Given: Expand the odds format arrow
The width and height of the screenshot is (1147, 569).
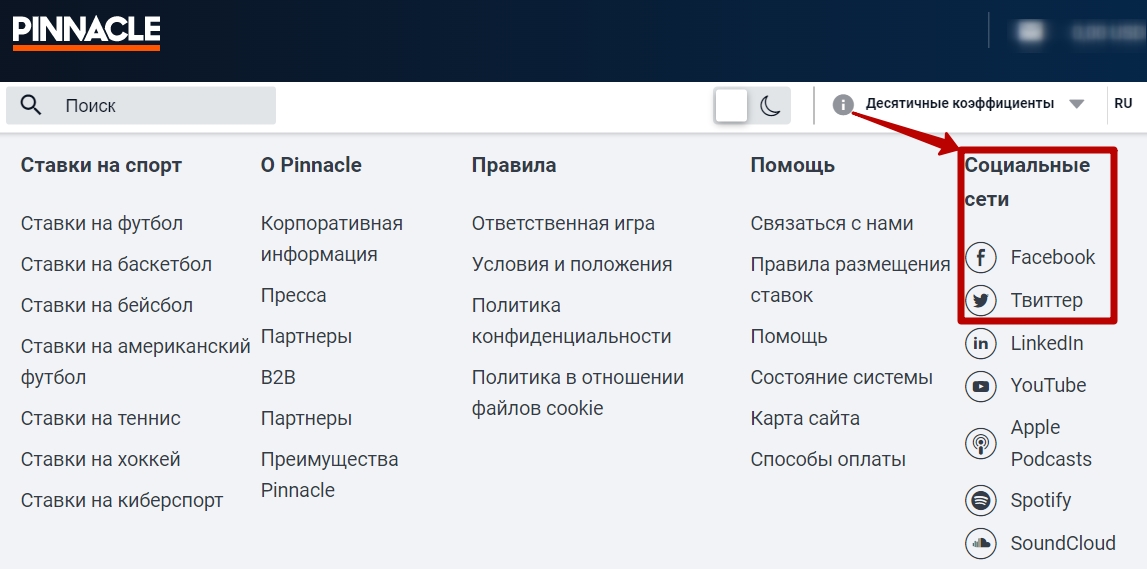Looking at the screenshot, I should [1076, 104].
